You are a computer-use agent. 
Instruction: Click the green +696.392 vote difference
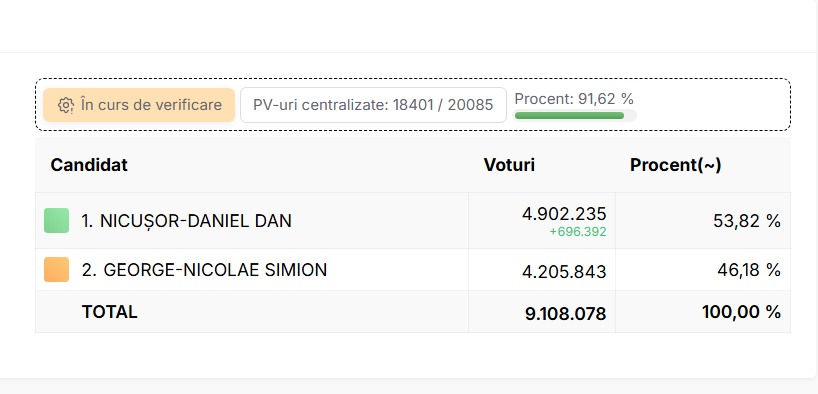click(x=578, y=232)
